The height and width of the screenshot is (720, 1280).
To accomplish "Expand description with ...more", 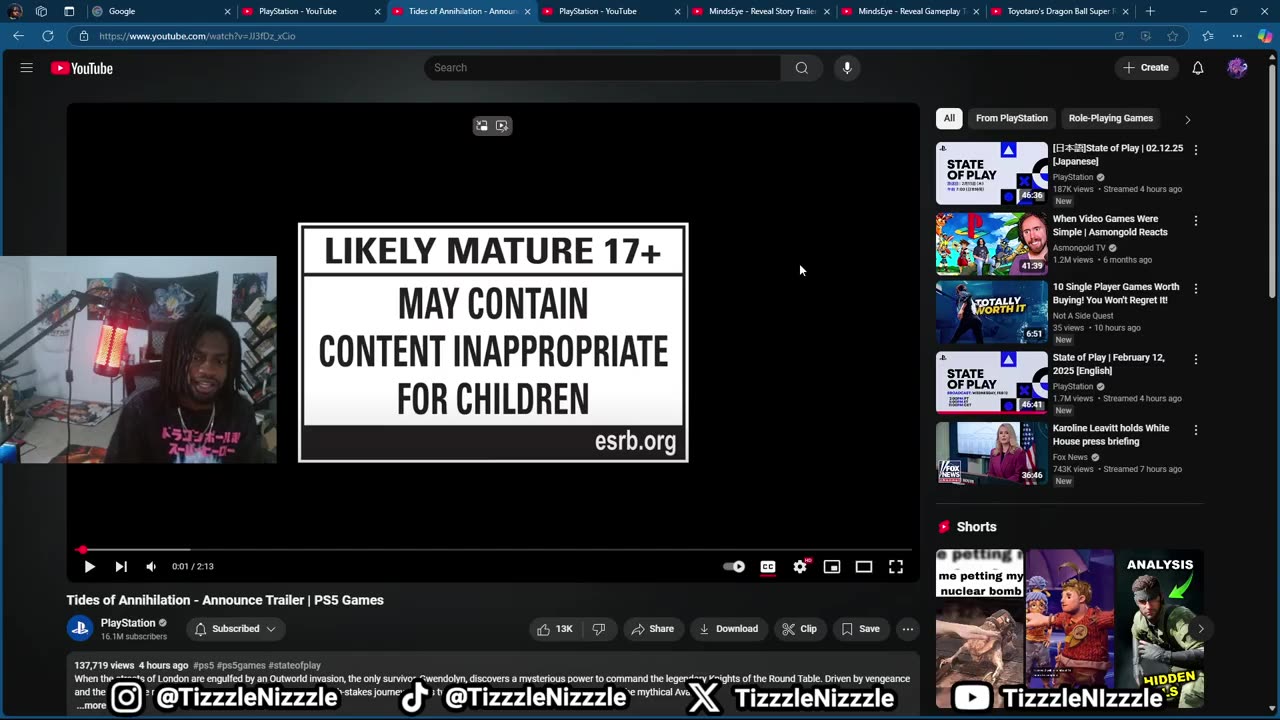I will 91,705.
